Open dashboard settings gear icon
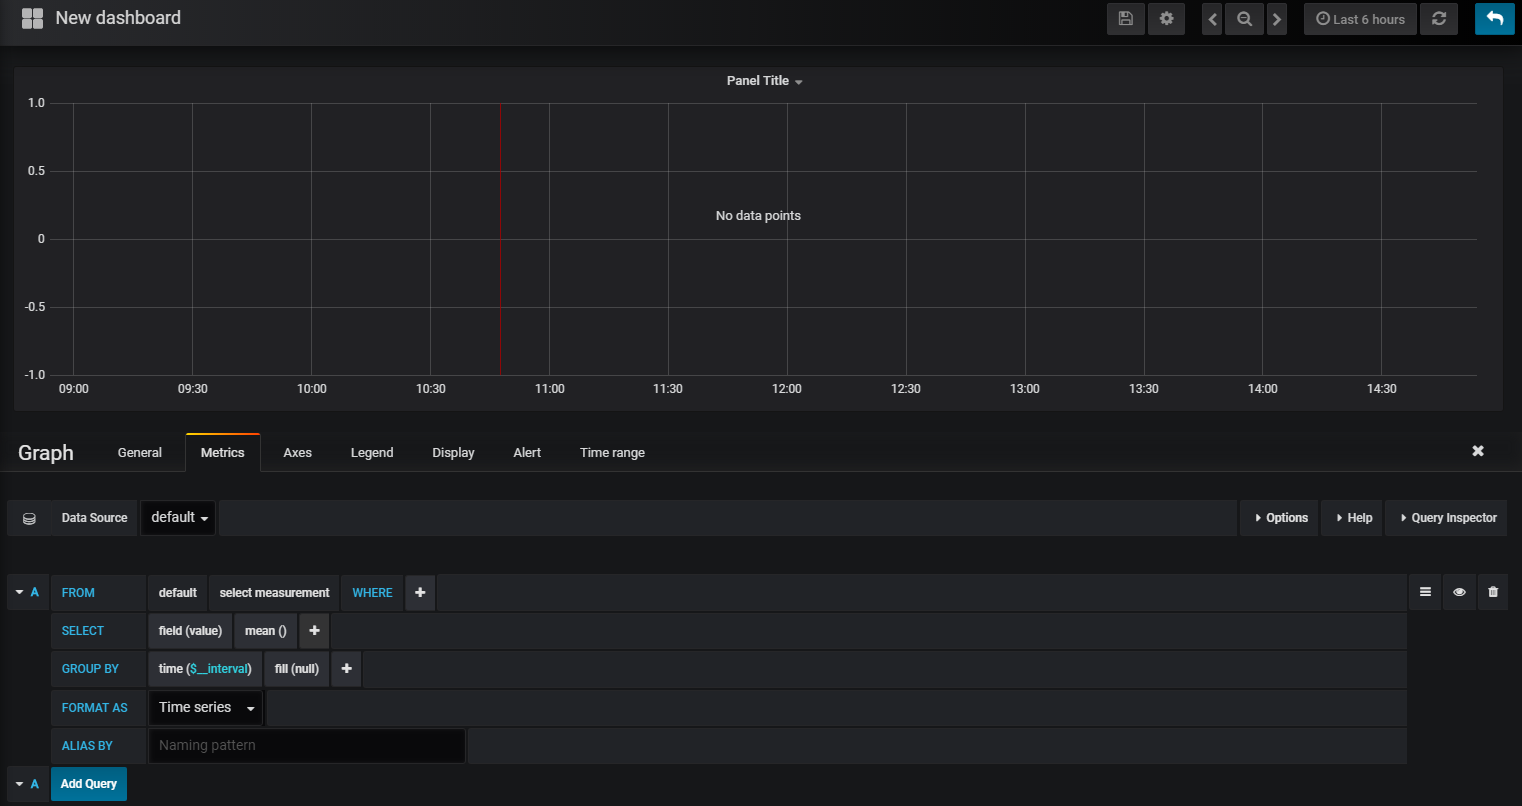1522x806 pixels. [1166, 19]
